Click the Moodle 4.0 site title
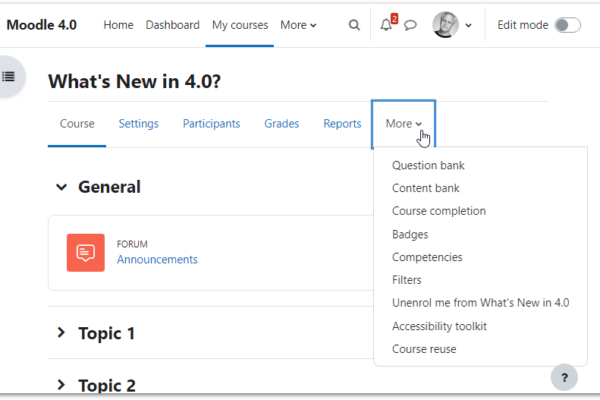Viewport: 600px width, 400px height. click(42, 25)
